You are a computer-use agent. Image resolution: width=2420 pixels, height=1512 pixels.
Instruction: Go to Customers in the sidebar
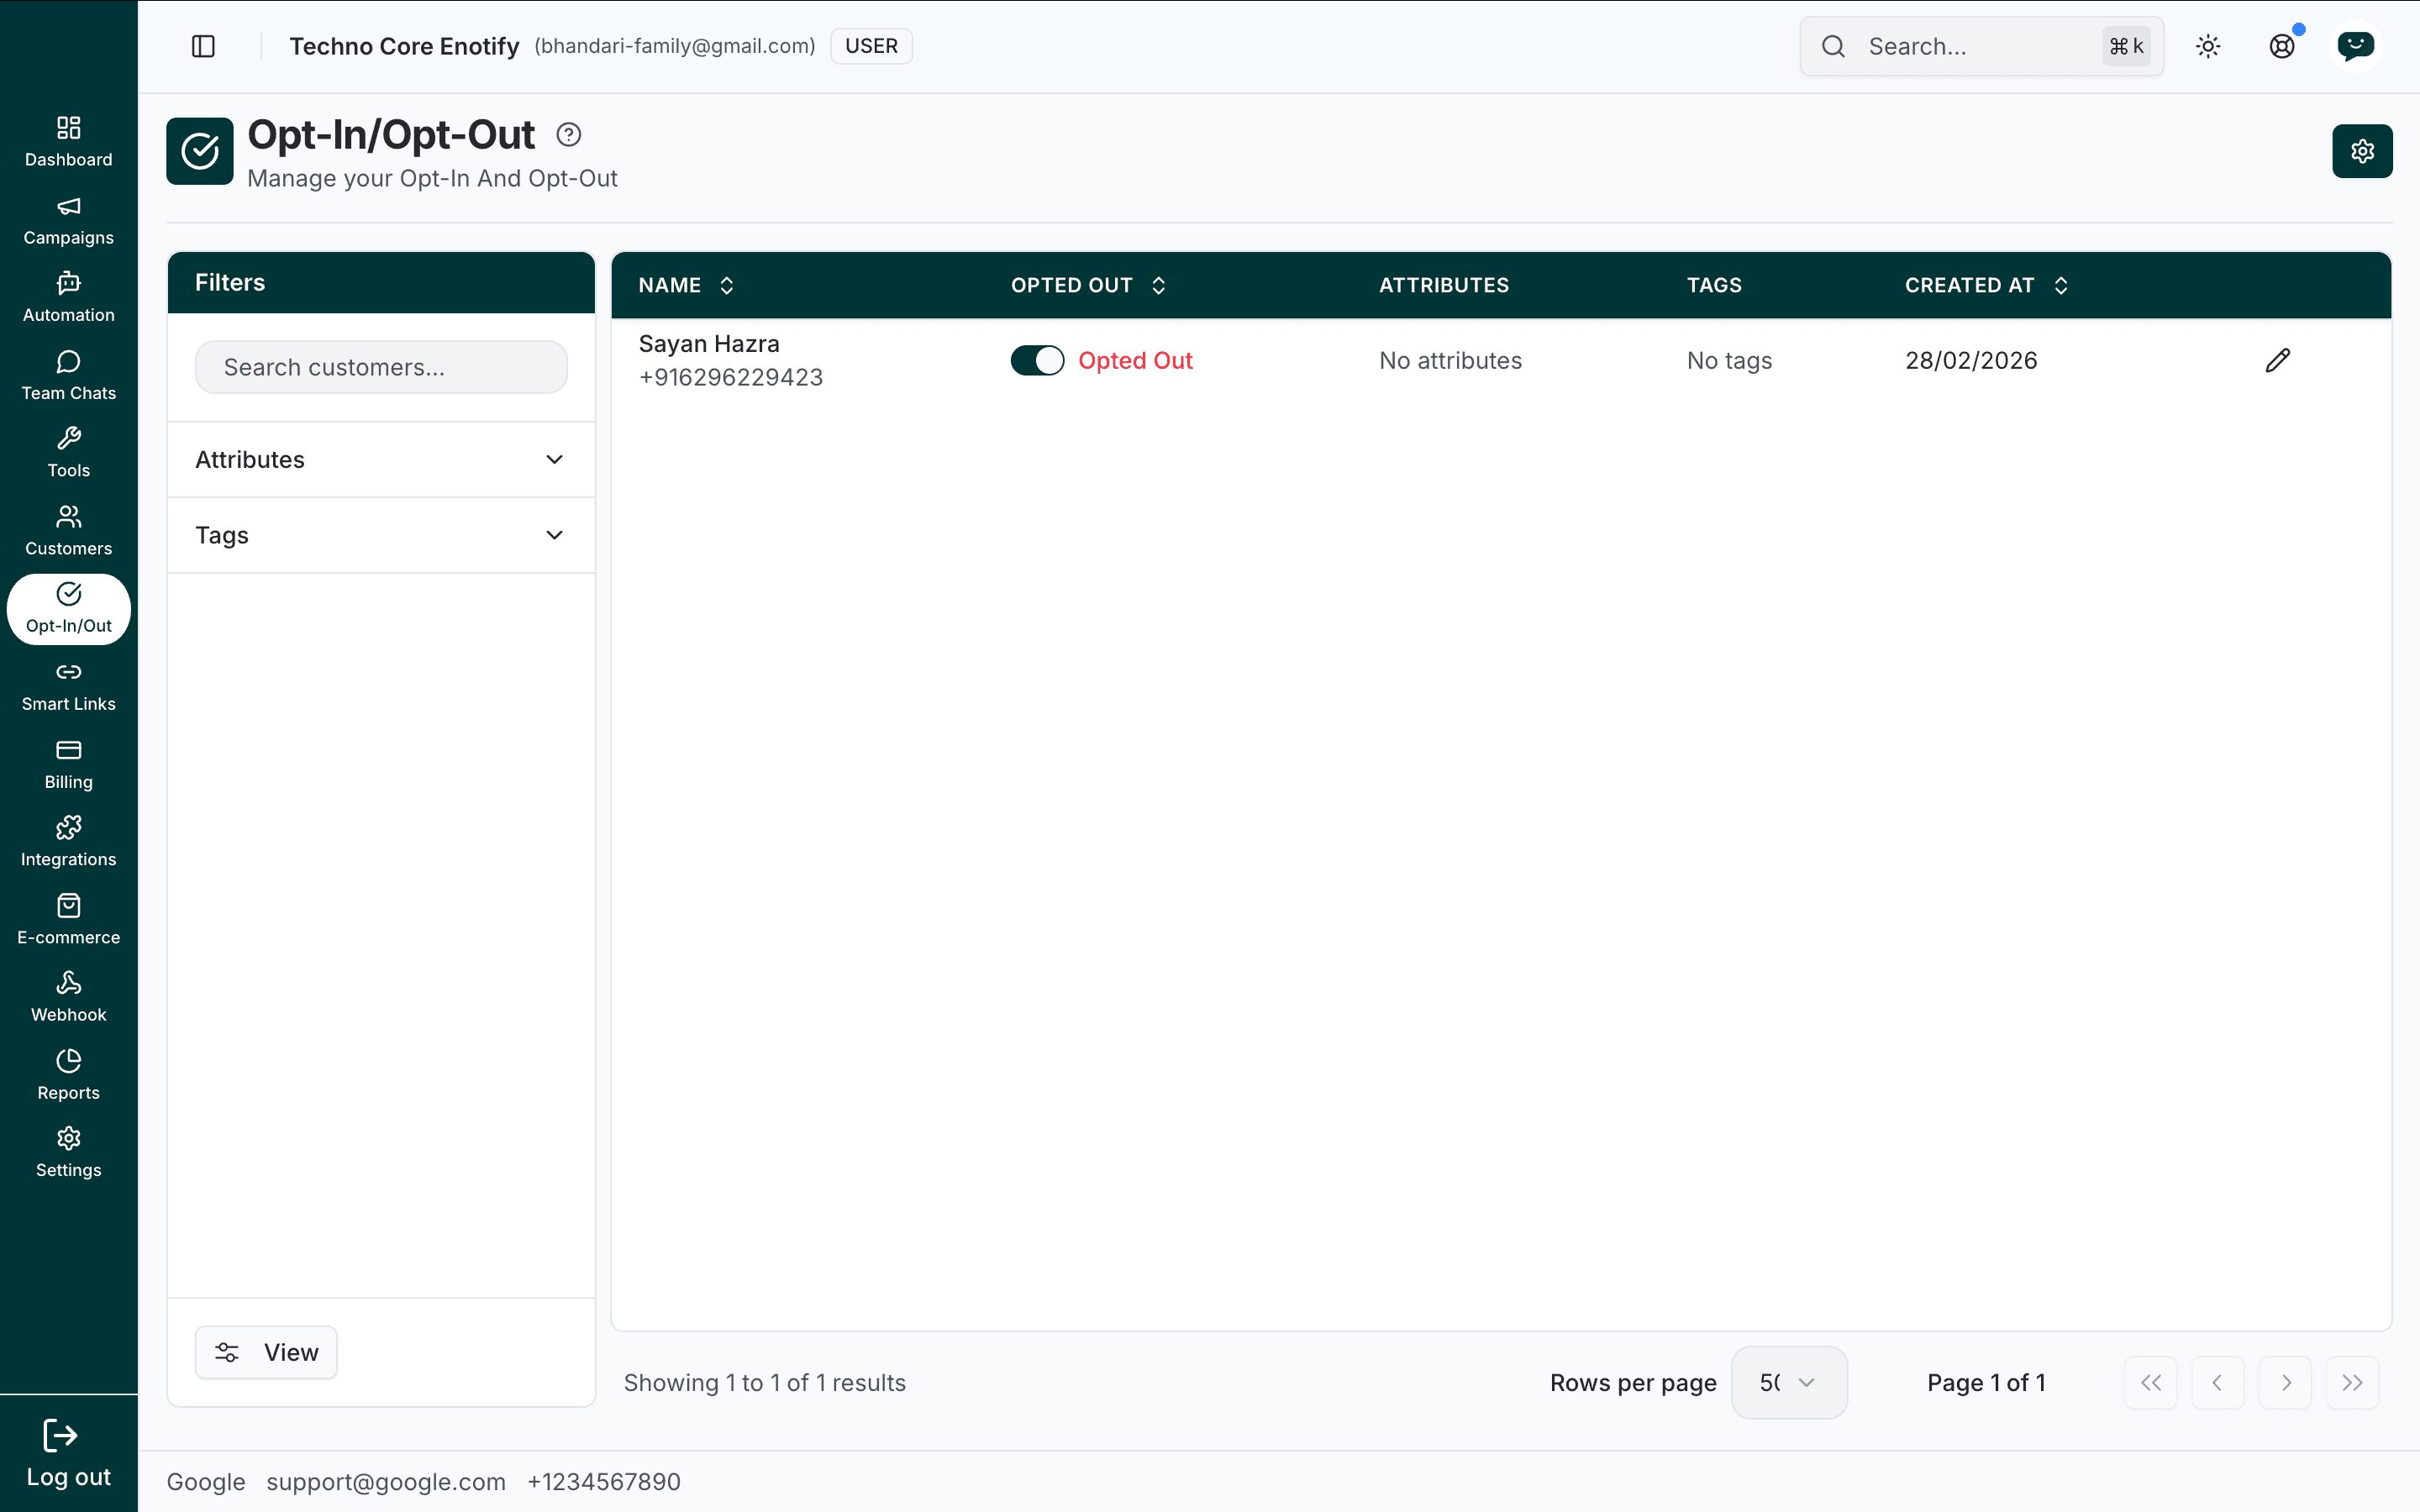click(68, 531)
